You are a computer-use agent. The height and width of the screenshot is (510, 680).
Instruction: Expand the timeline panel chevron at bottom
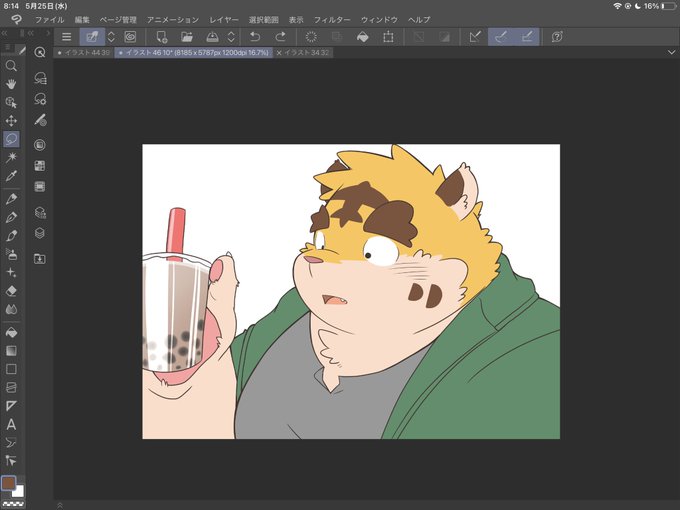pyautogui.click(x=60, y=505)
